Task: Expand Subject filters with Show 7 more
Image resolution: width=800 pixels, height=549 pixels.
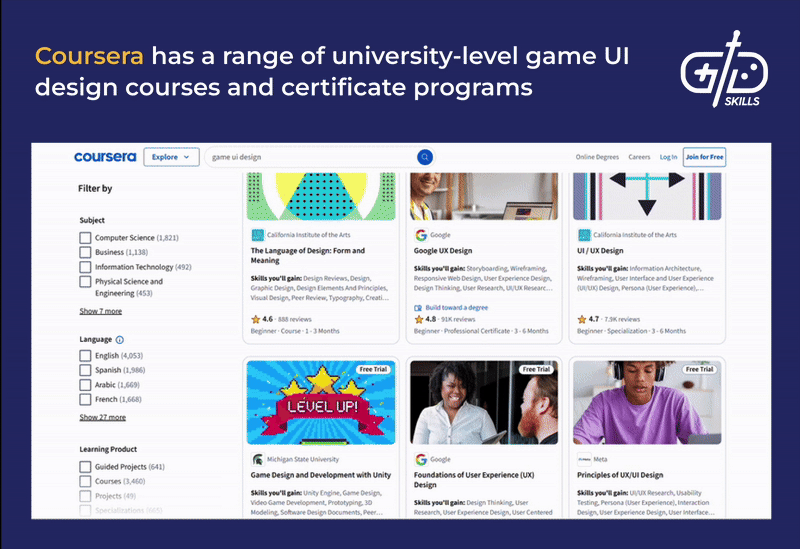Action: 102,311
